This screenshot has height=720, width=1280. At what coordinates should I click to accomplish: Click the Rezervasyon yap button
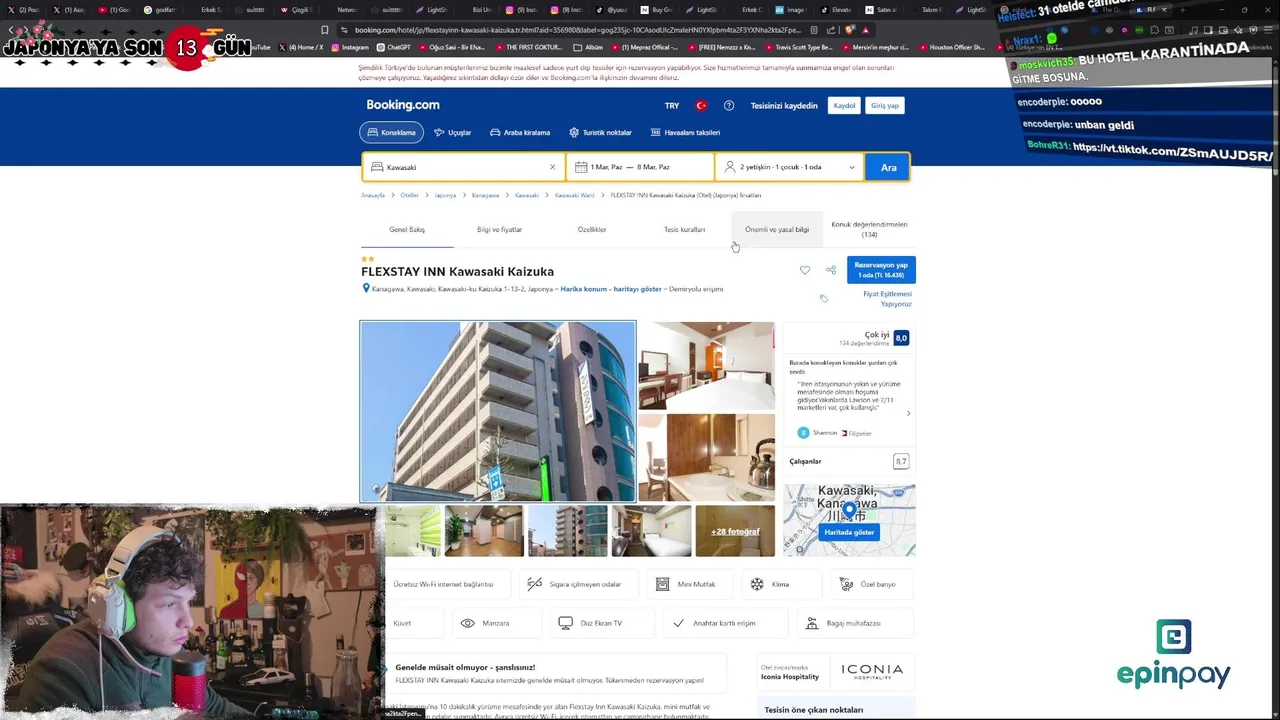tap(881, 270)
